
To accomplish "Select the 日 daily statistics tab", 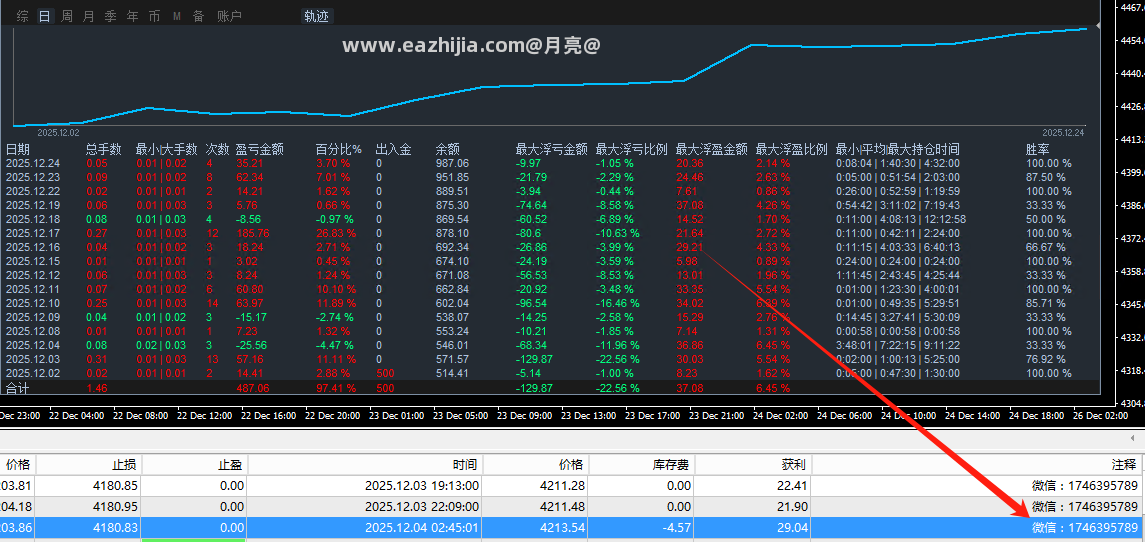I will click(x=45, y=16).
